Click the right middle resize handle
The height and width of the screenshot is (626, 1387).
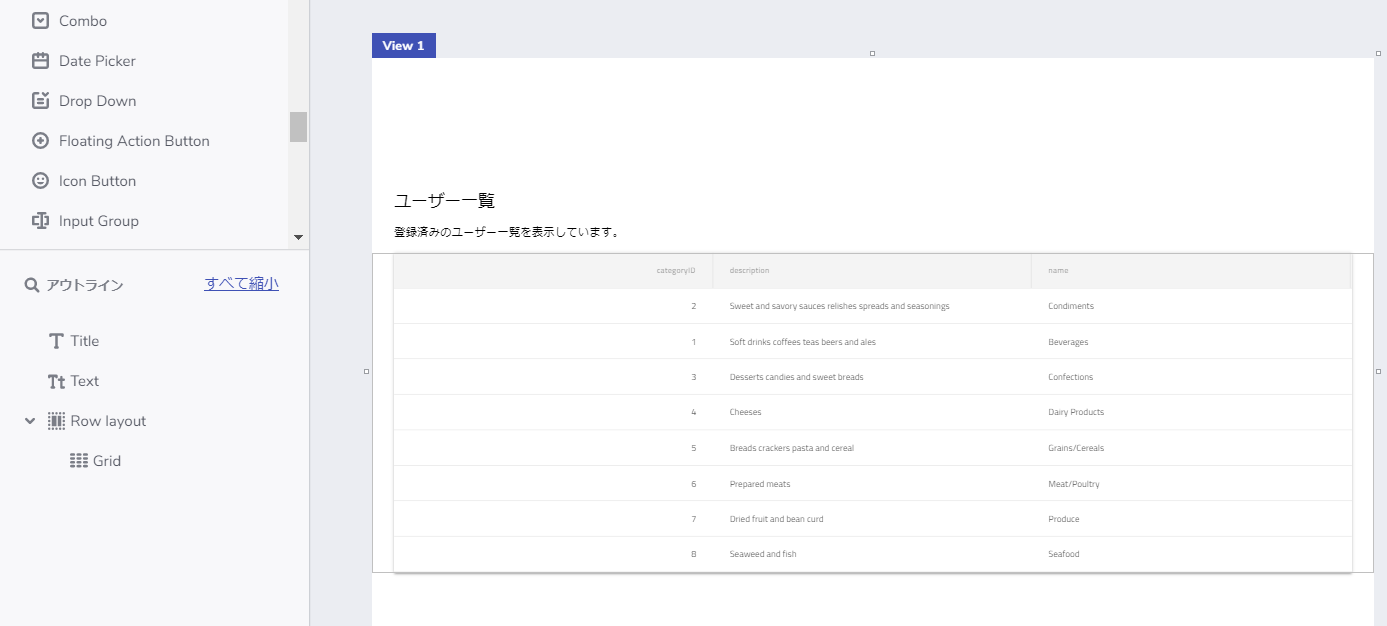pyautogui.click(x=1379, y=371)
